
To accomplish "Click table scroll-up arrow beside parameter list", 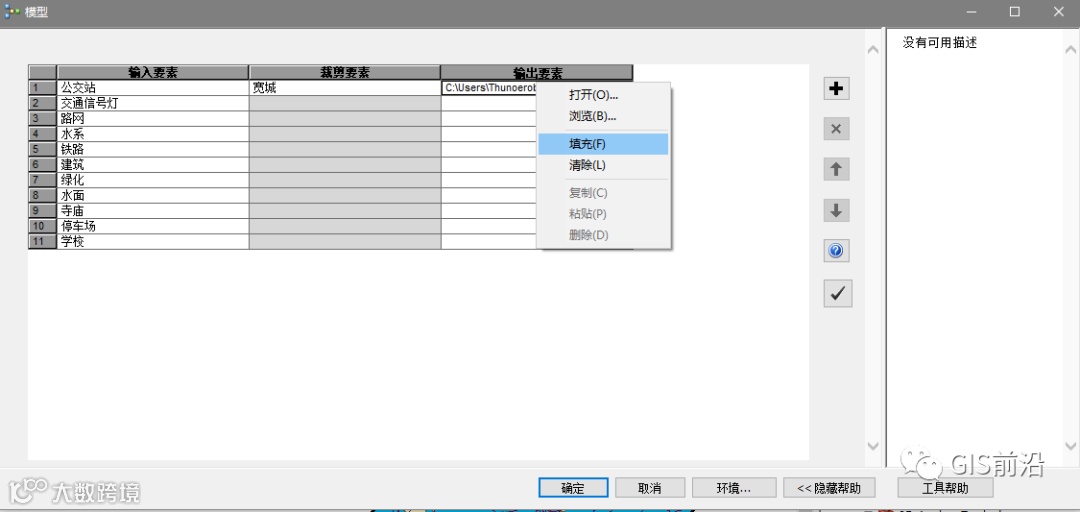I will pyautogui.click(x=873, y=50).
